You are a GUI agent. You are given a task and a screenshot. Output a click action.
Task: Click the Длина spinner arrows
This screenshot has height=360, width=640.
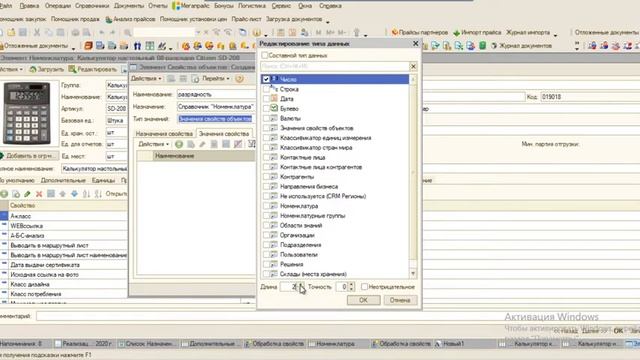(x=301, y=287)
